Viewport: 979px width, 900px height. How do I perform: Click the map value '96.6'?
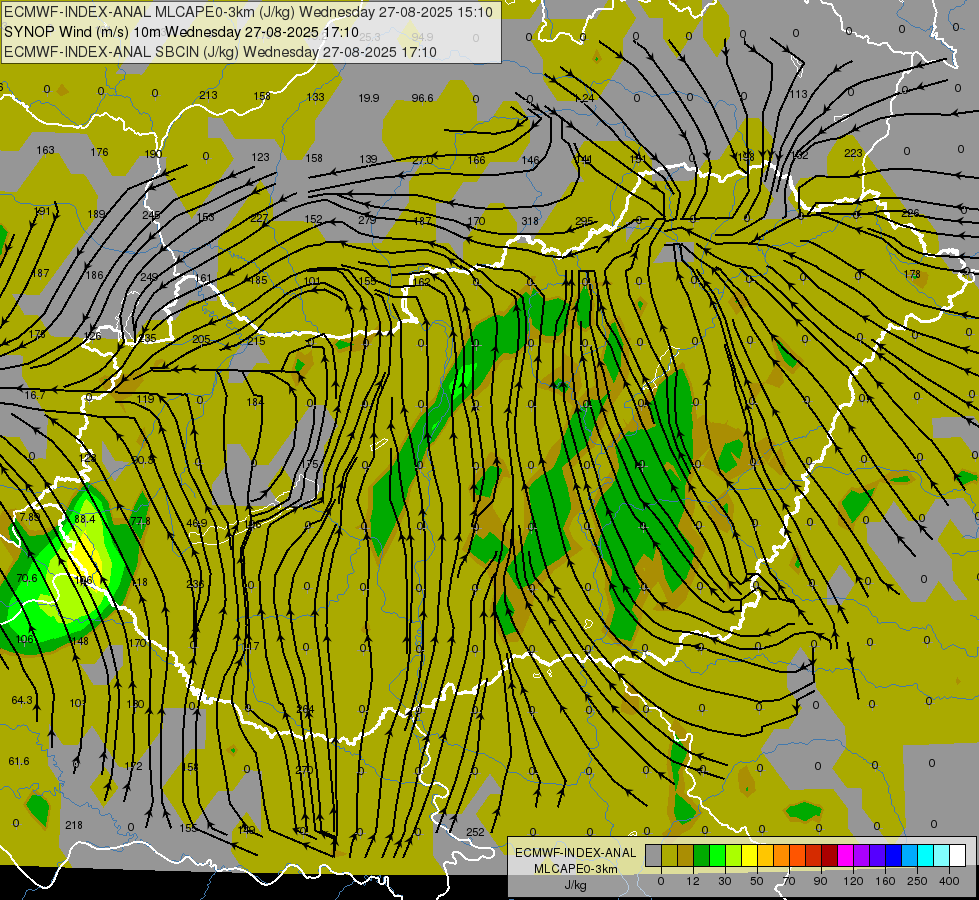(x=423, y=98)
